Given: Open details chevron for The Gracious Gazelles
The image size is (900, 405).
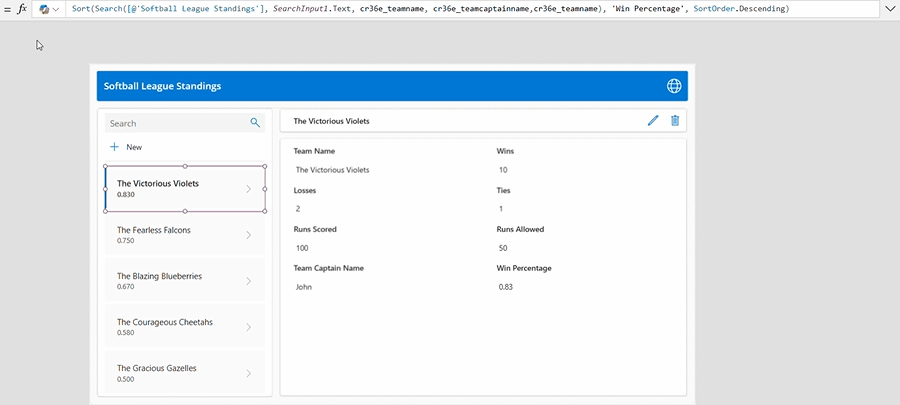Looking at the screenshot, I should pos(248,373).
